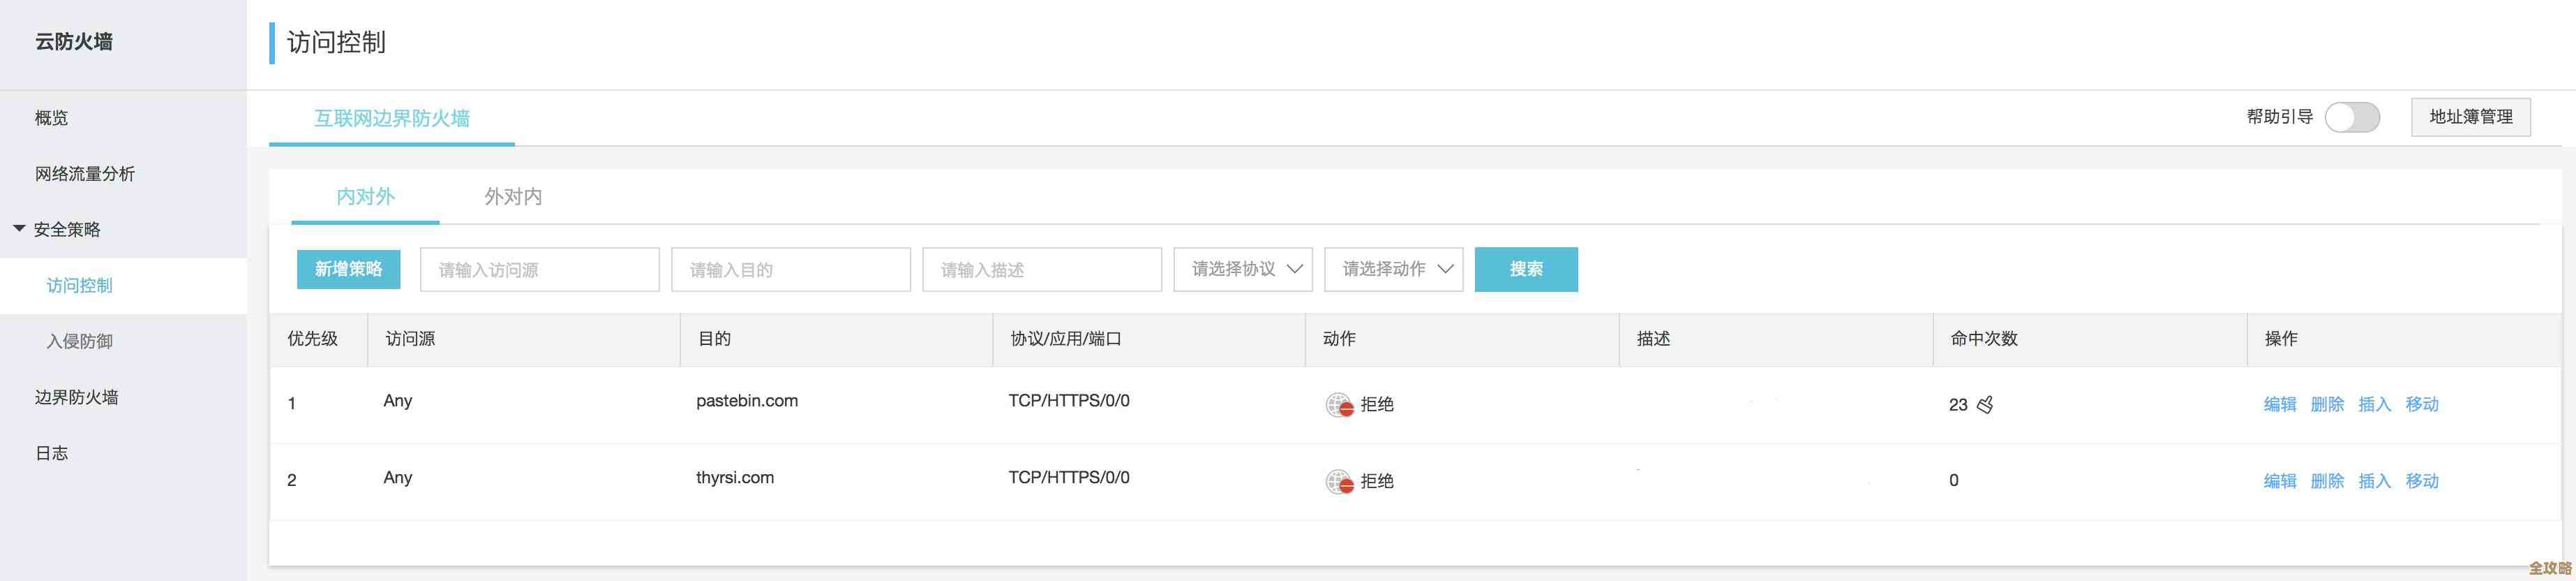Open 入侵防御 sidebar item
Screen dimensions: 2576x581
[x=80, y=342]
